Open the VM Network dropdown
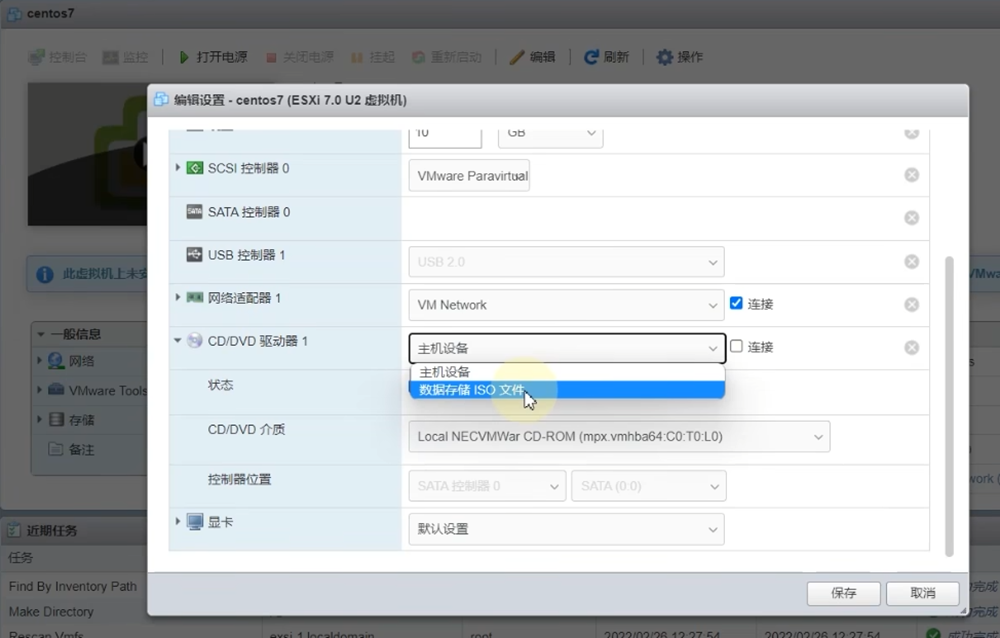This screenshot has width=1000, height=638. [566, 305]
